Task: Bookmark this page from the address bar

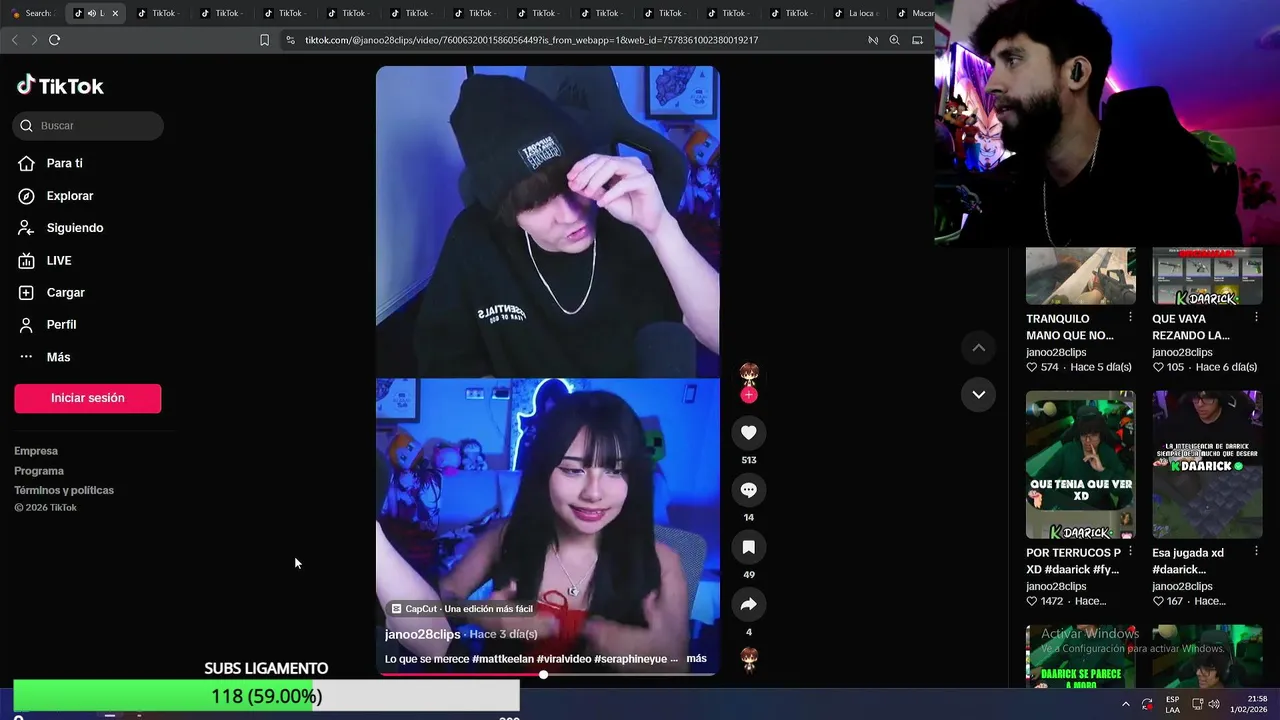Action: 264,40
